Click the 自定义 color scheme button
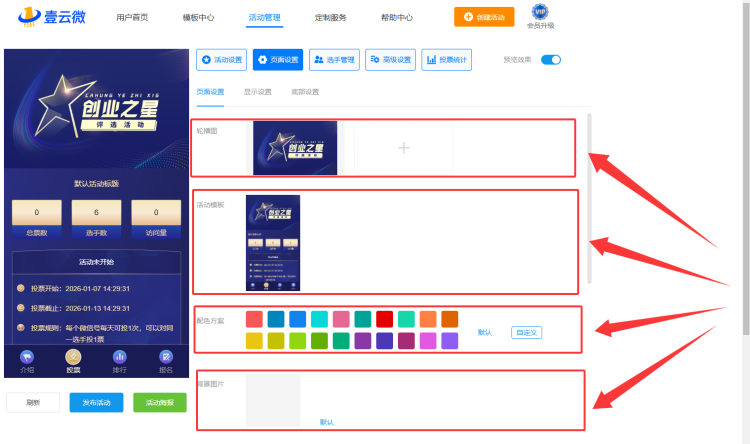The image size is (750, 444). point(526,332)
